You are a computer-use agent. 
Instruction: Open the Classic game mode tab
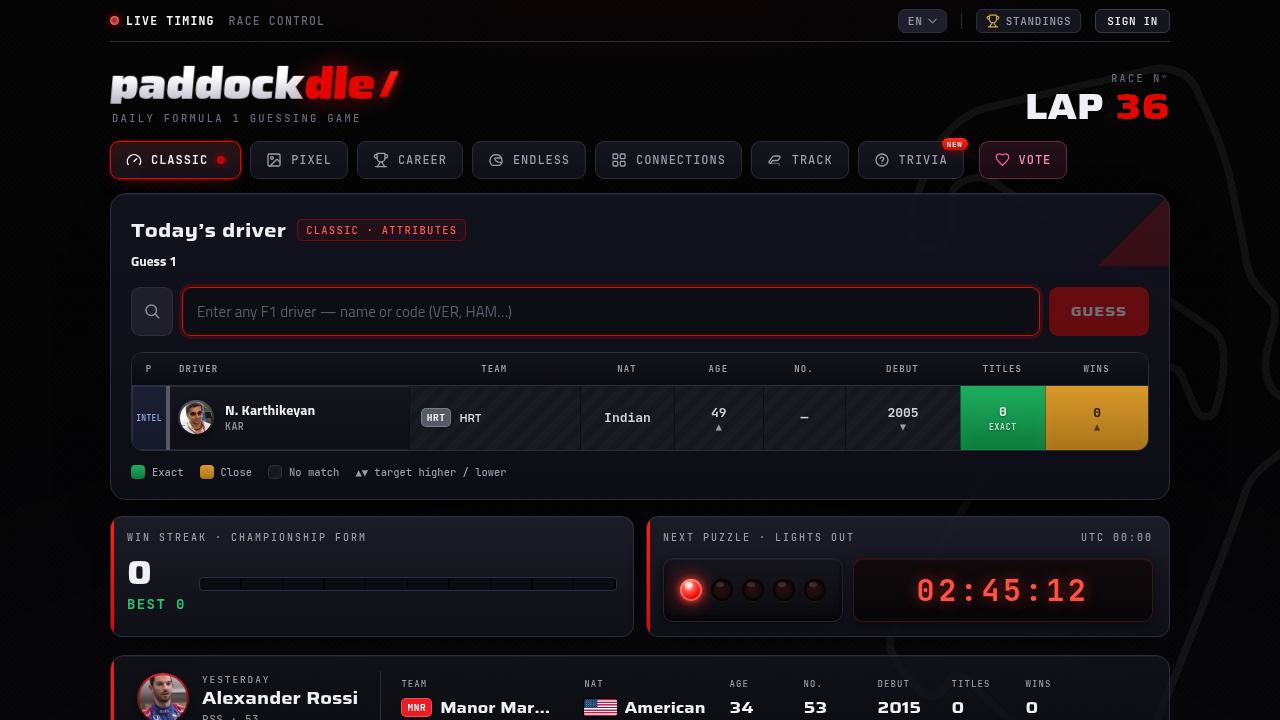pos(175,160)
